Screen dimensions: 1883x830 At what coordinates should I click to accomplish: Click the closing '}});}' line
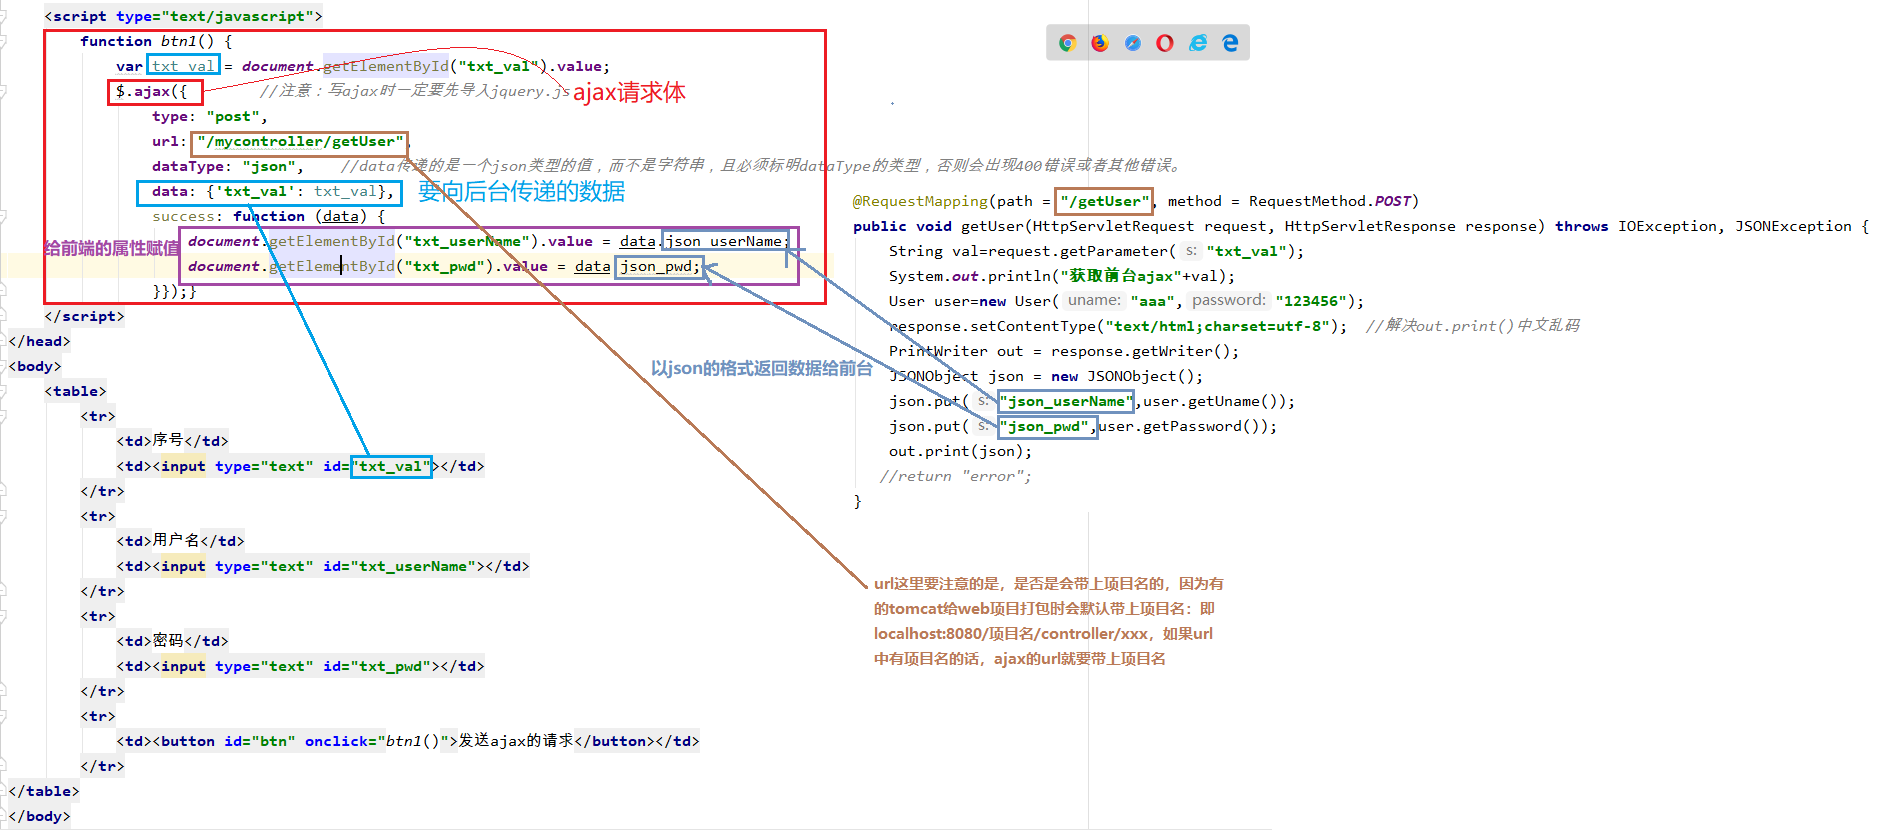point(174,292)
